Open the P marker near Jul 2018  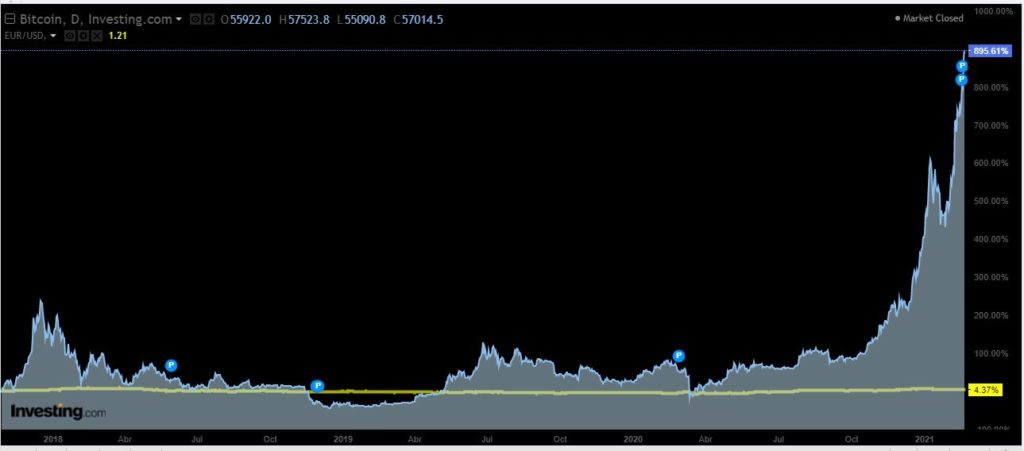click(171, 365)
